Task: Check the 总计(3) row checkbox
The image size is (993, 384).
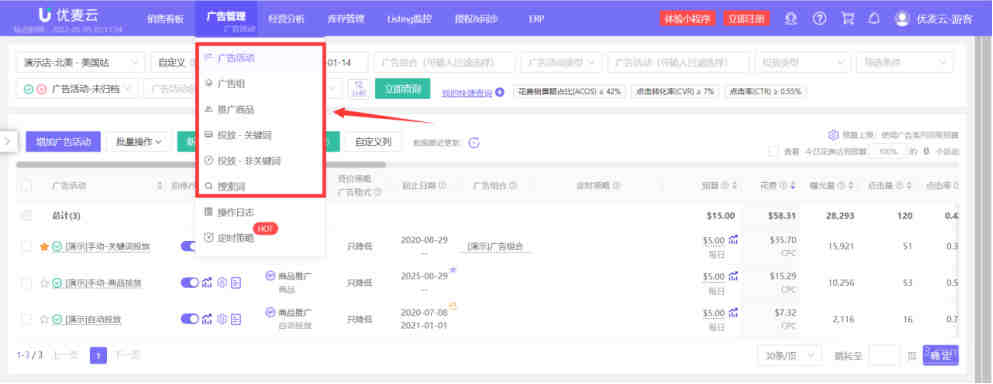Action: pyautogui.click(x=27, y=215)
